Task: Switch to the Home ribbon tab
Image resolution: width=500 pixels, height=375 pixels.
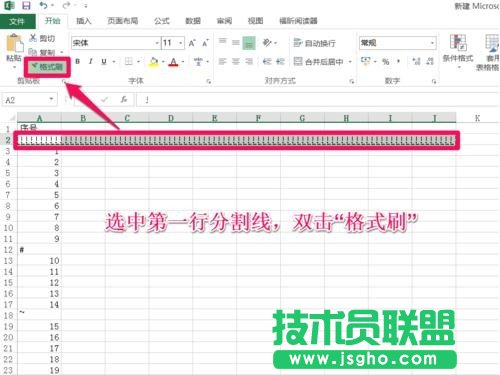Action: pos(53,21)
